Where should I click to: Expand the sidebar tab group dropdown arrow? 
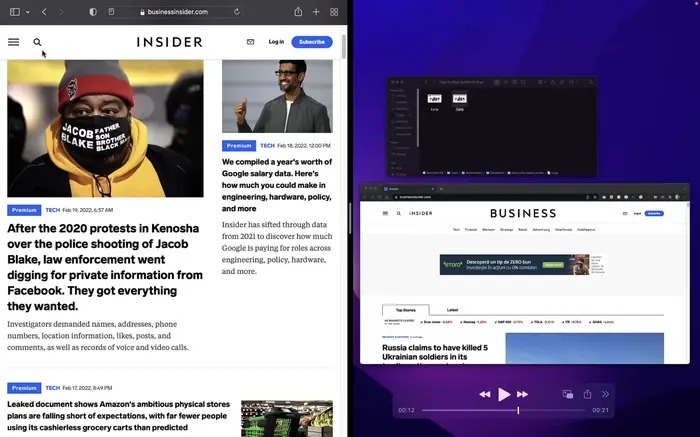click(x=26, y=12)
